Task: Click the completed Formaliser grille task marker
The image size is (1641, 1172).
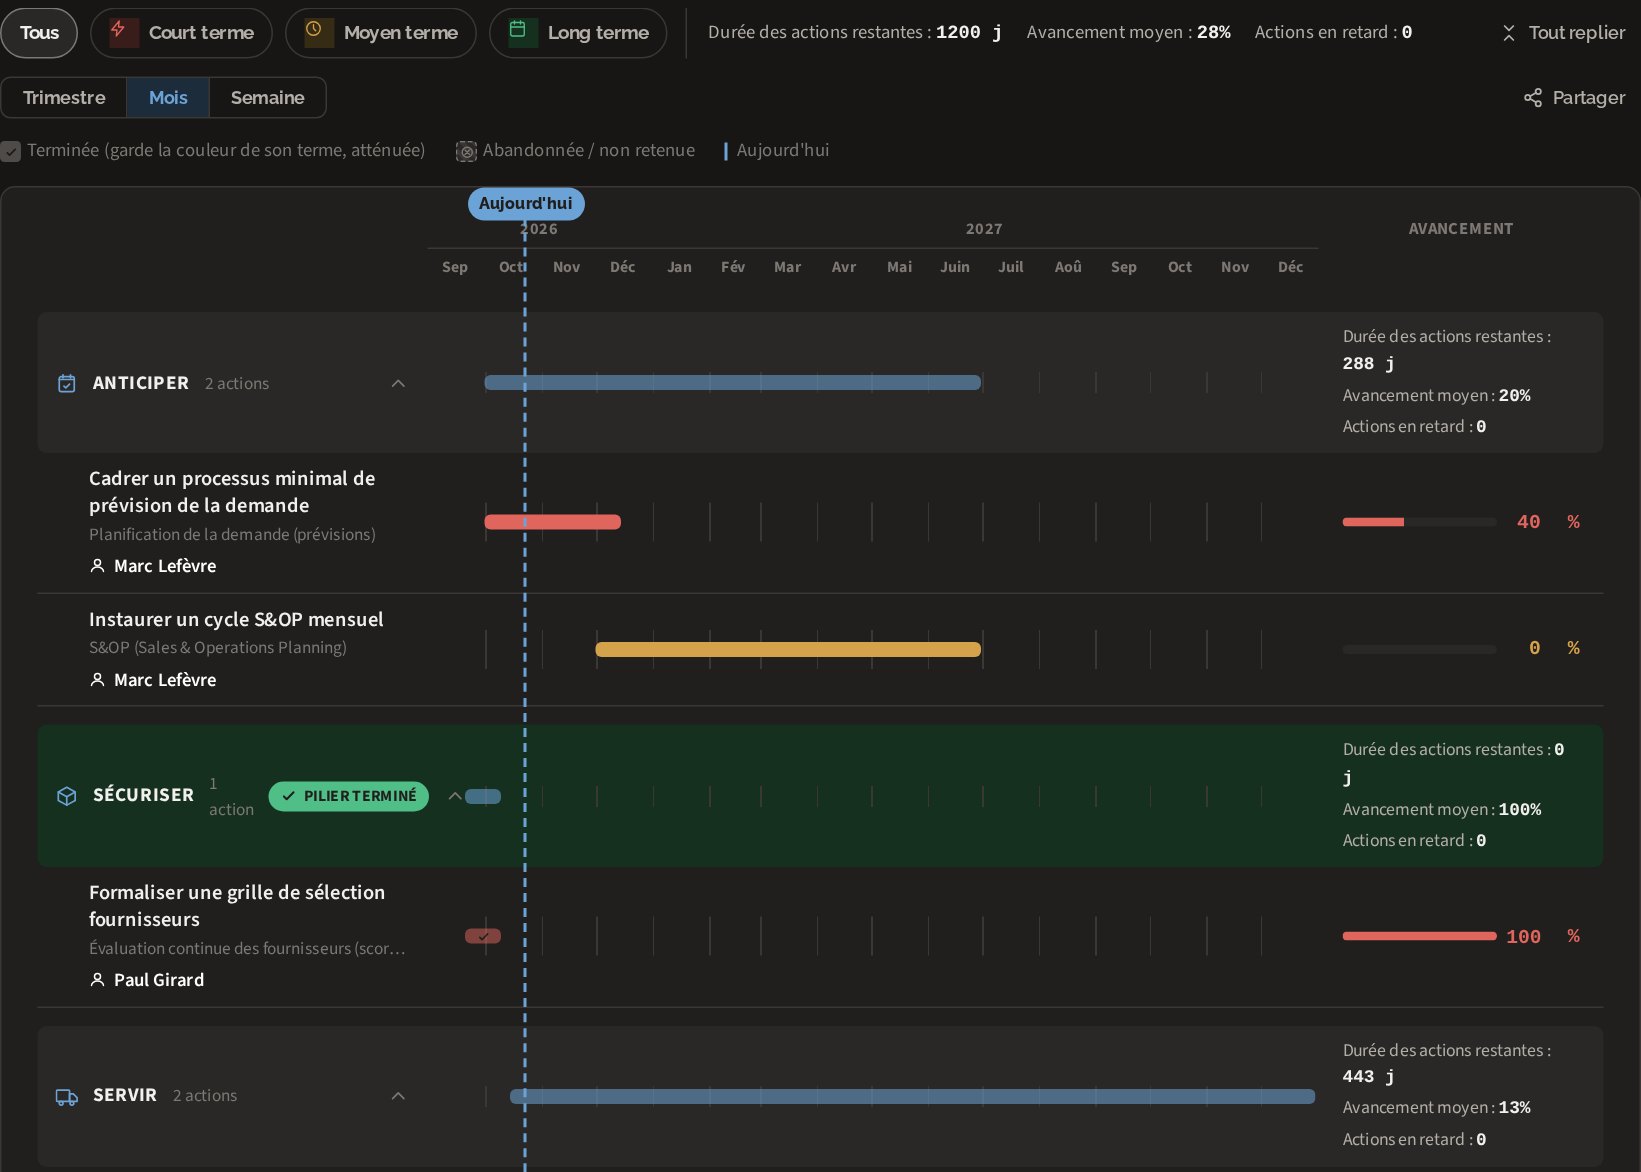Action: pyautogui.click(x=483, y=937)
